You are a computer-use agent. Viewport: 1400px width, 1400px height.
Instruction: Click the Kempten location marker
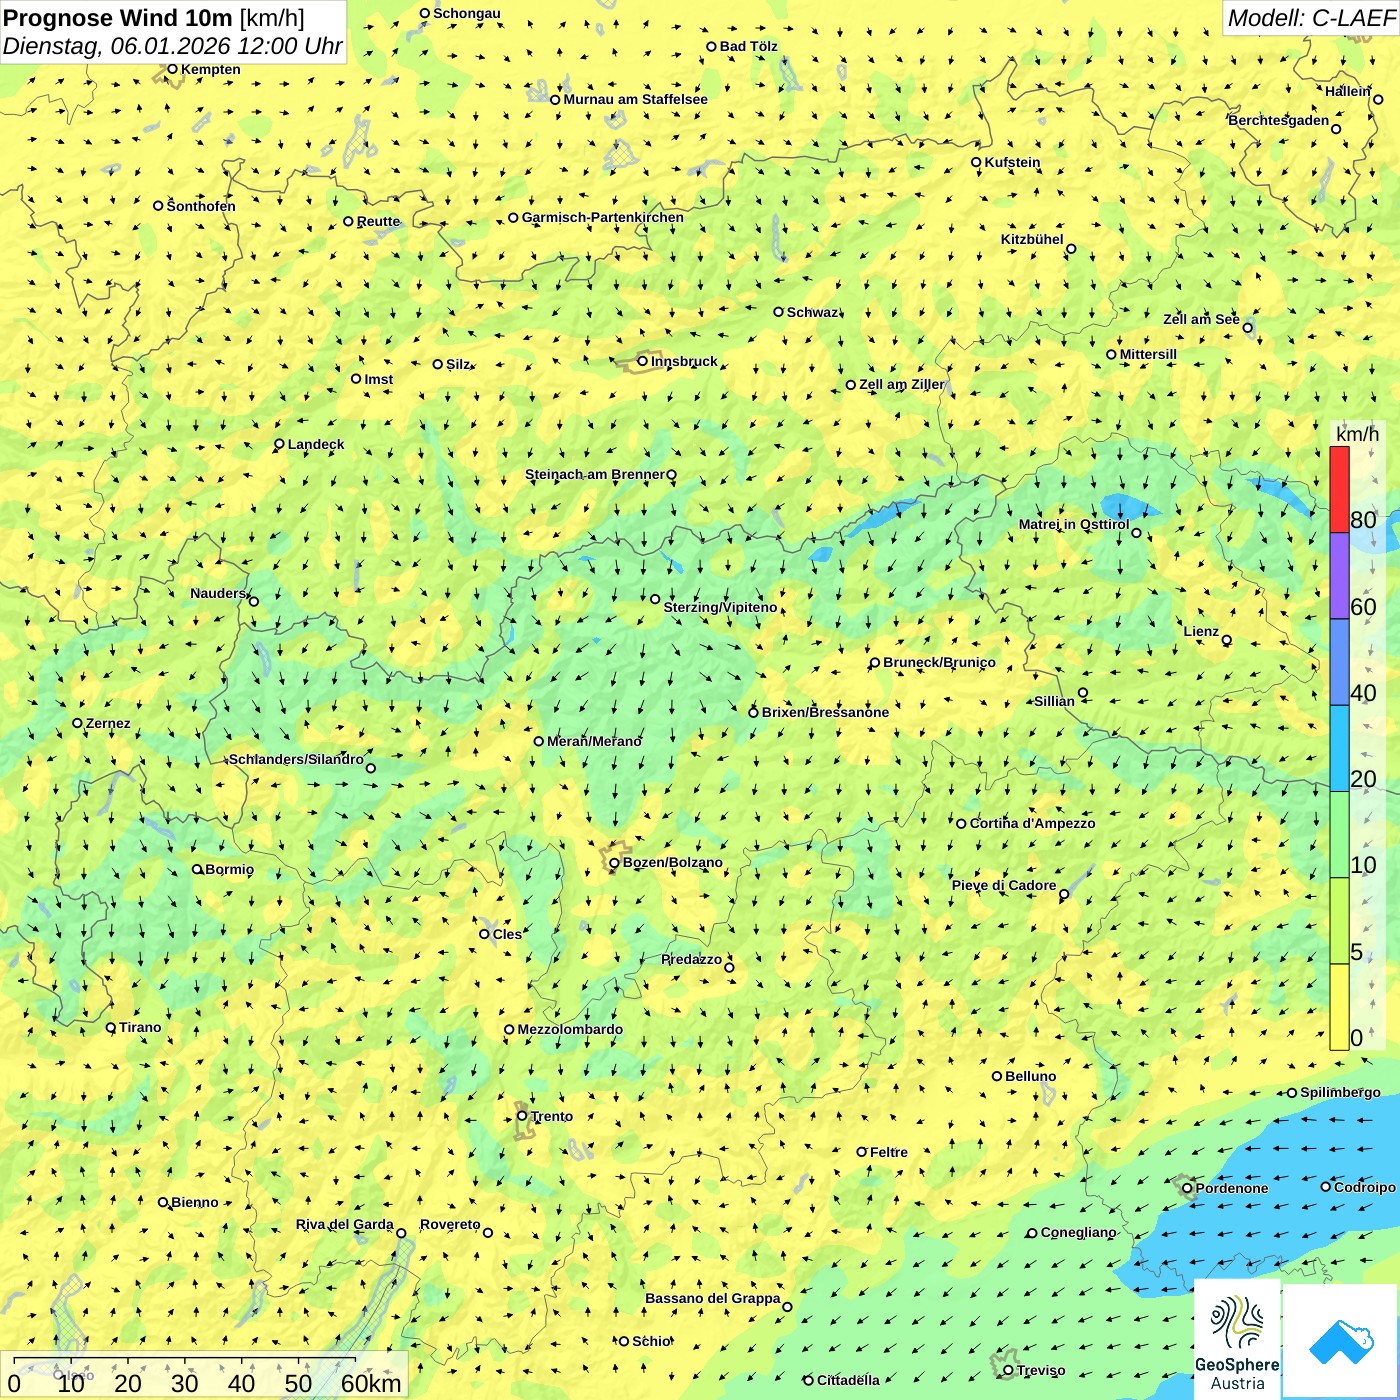click(172, 69)
